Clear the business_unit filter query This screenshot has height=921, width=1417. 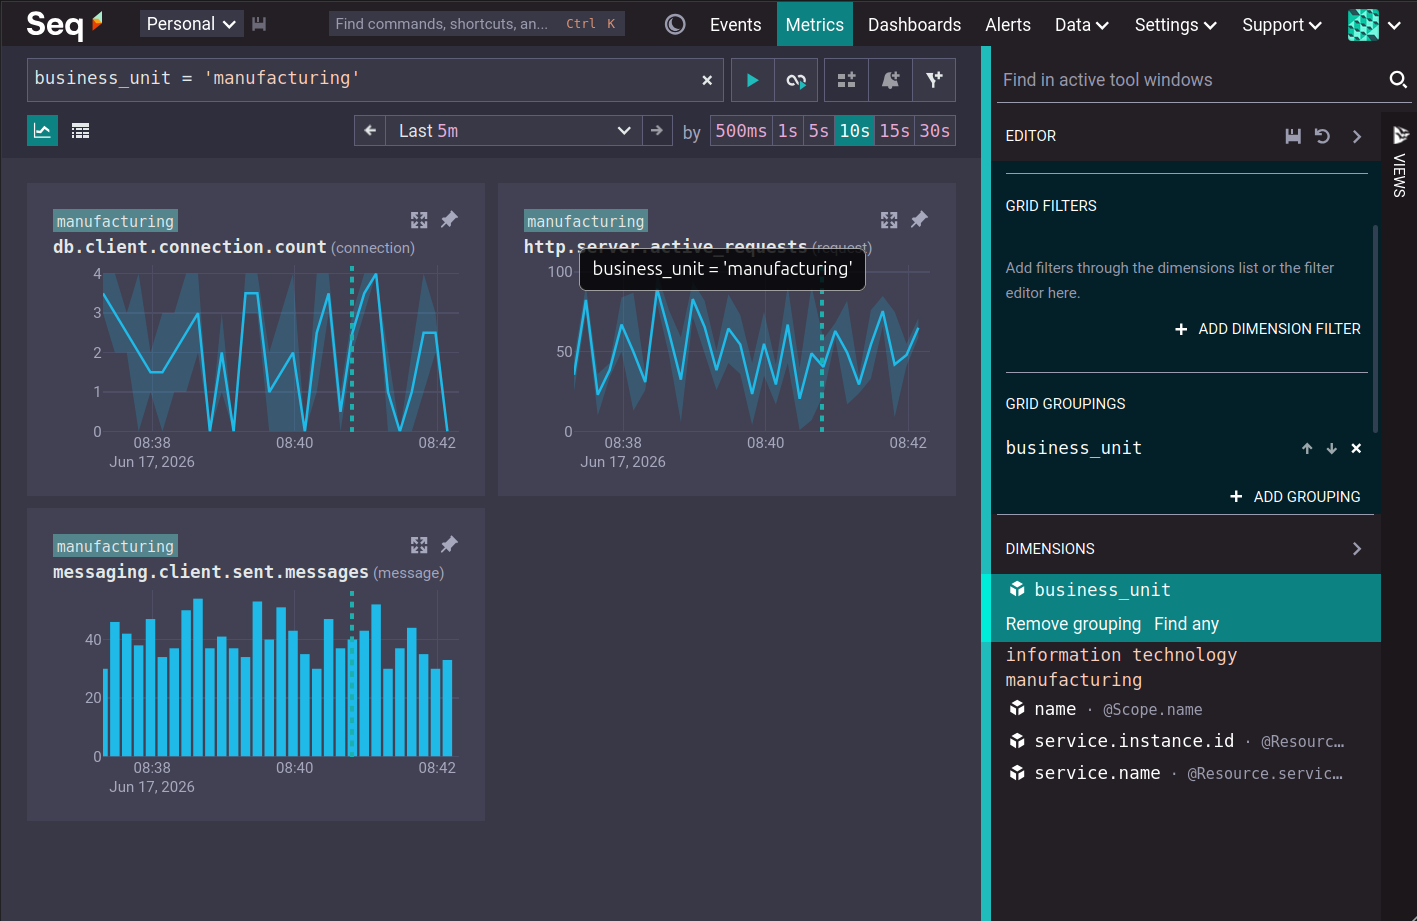click(x=707, y=80)
